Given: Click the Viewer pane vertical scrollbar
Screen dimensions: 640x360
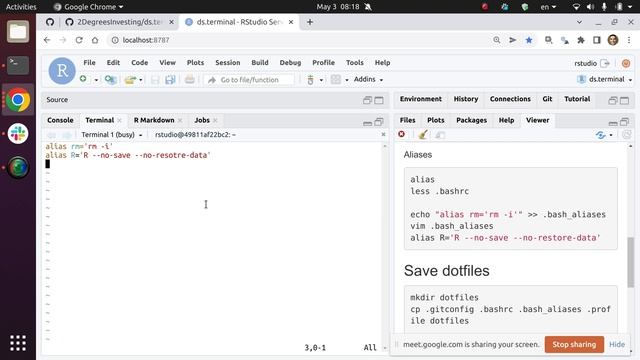Looking at the screenshot, I should (631, 262).
